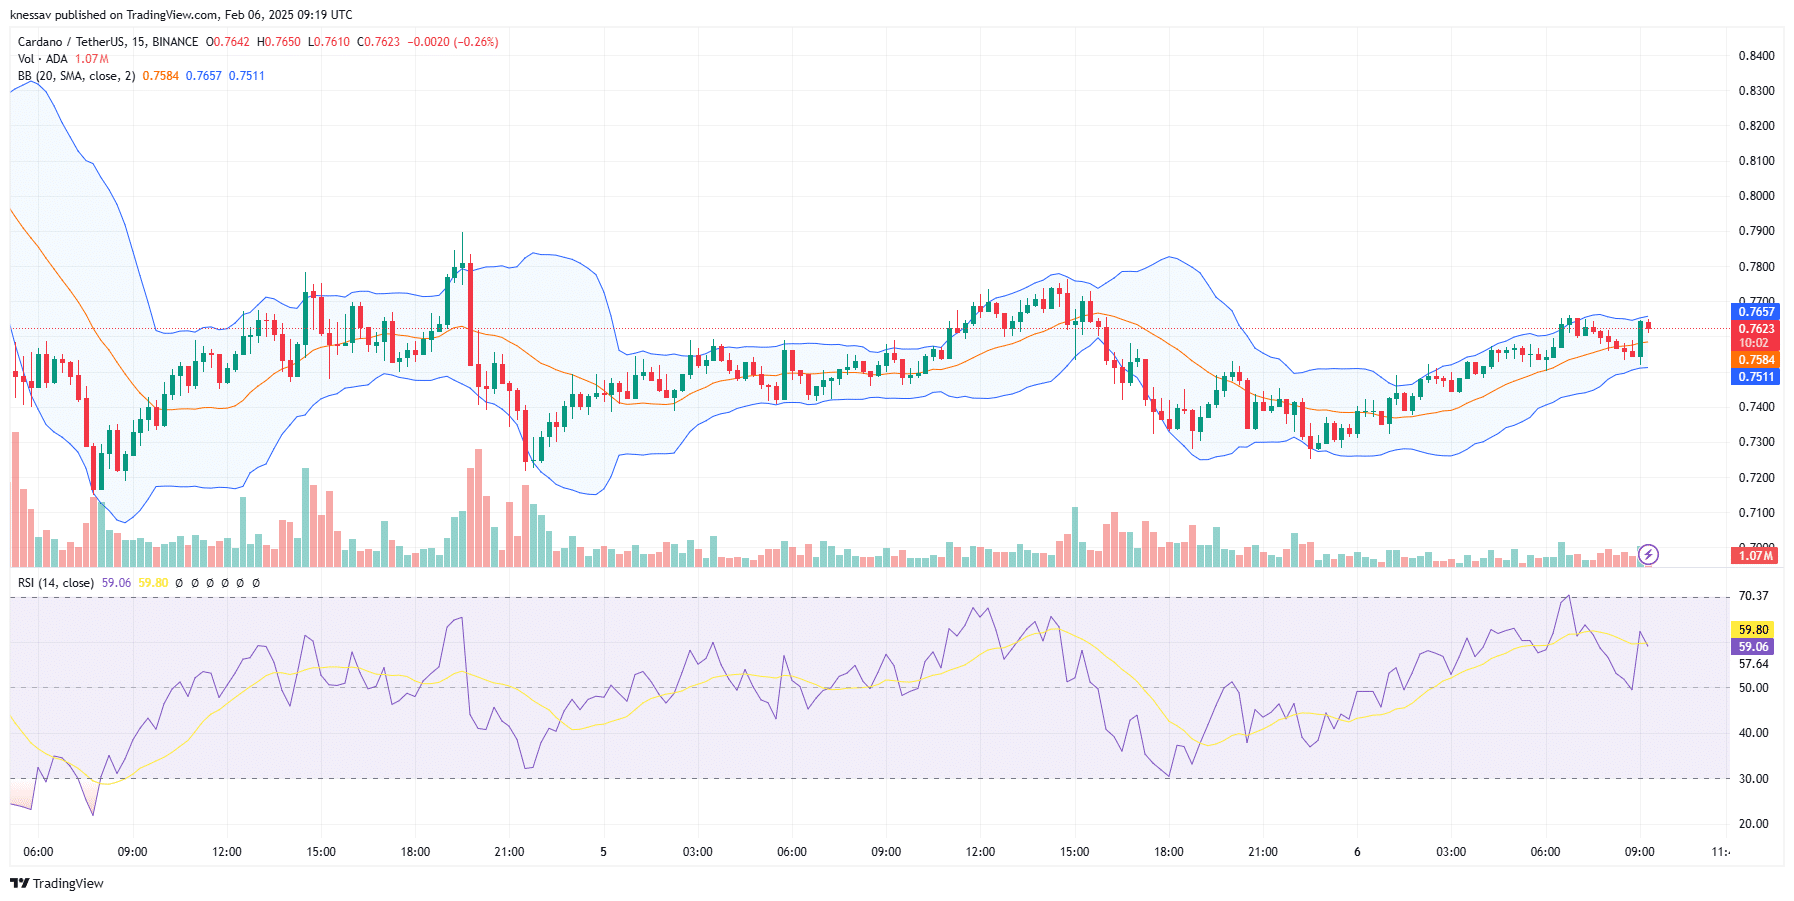Click the open value O0.7642
1794x901 pixels.
228,42
